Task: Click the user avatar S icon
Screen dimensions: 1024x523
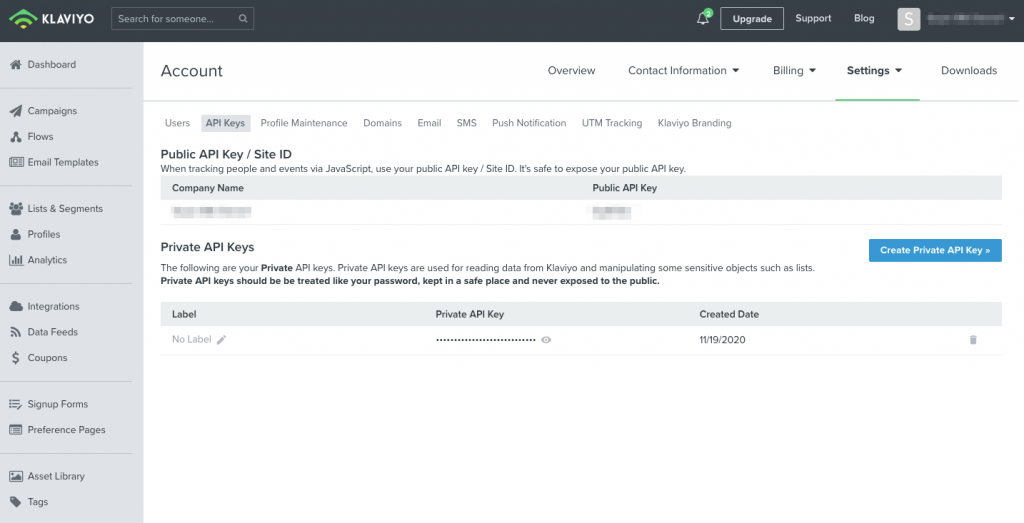Action: 908,19
